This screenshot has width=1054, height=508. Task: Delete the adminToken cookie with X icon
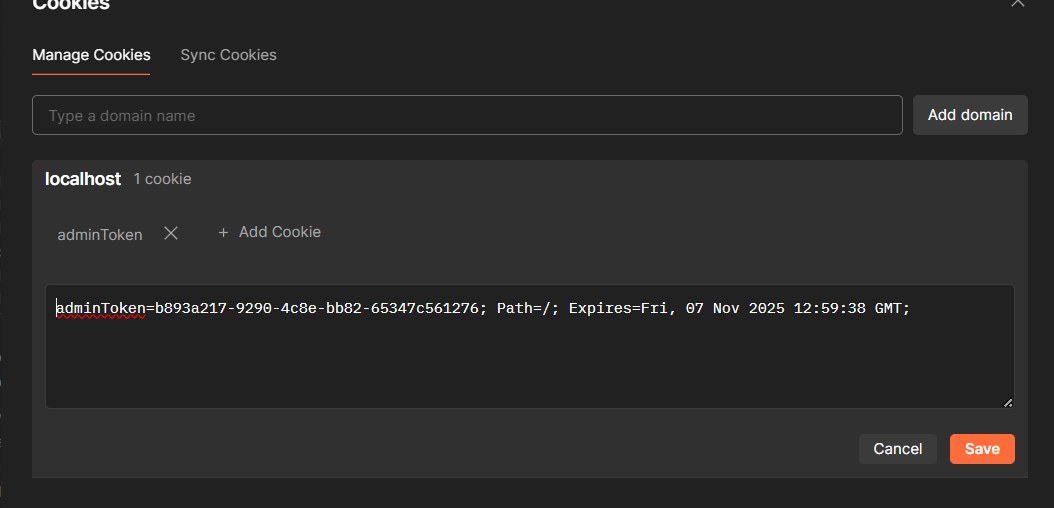(171, 233)
